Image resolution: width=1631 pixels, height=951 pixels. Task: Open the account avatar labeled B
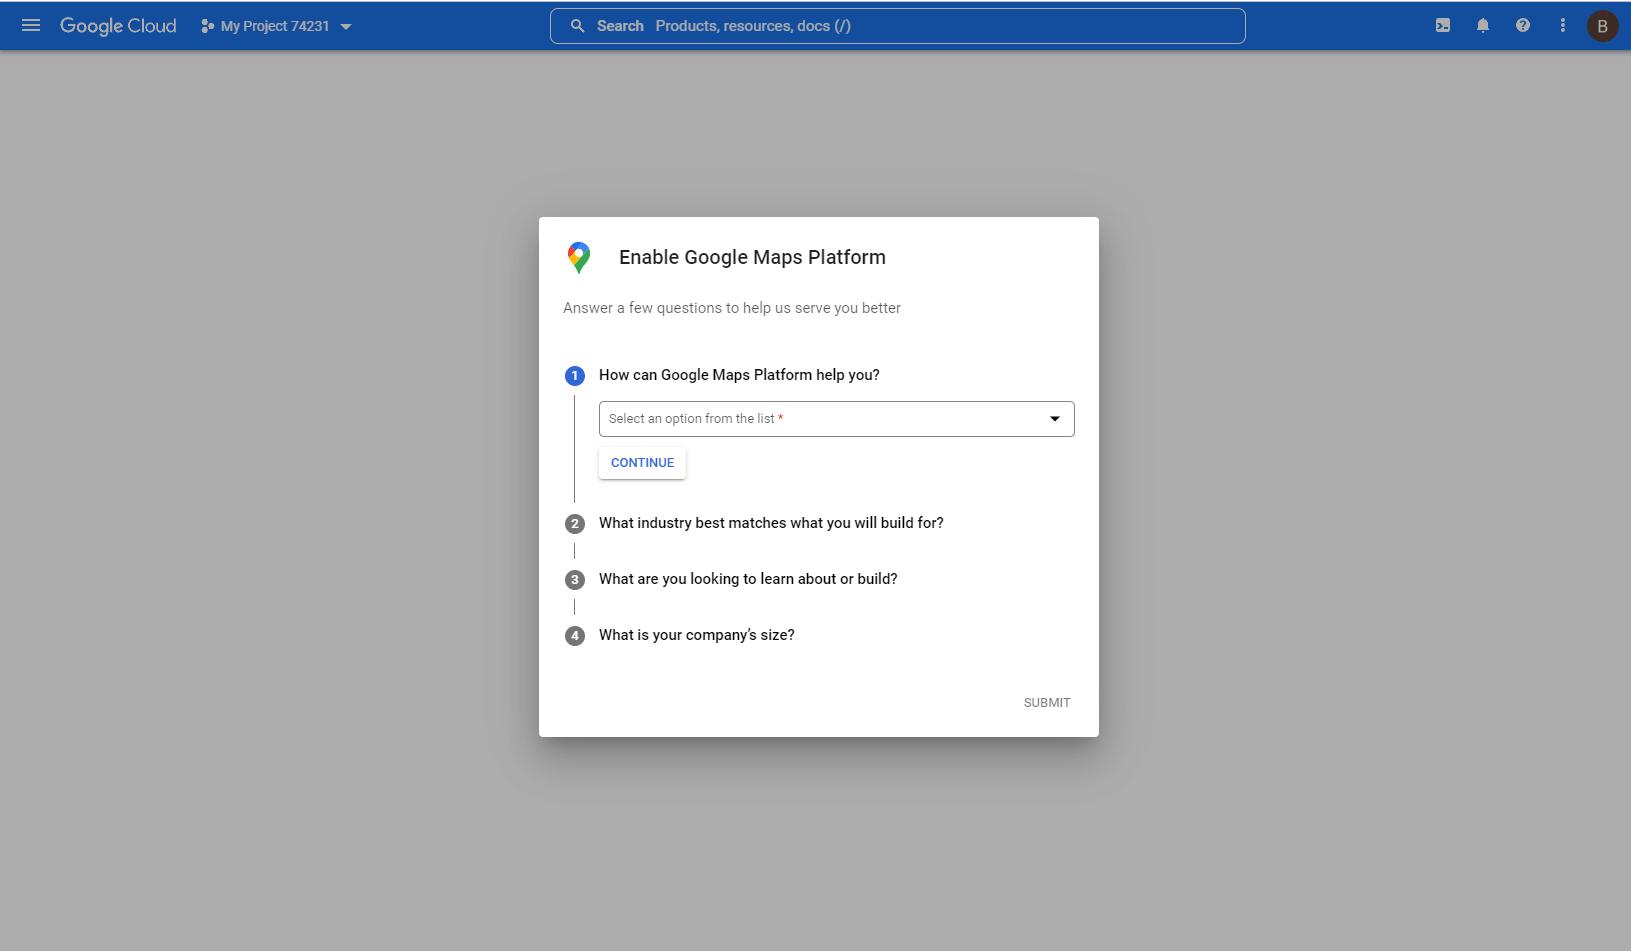coord(1603,26)
